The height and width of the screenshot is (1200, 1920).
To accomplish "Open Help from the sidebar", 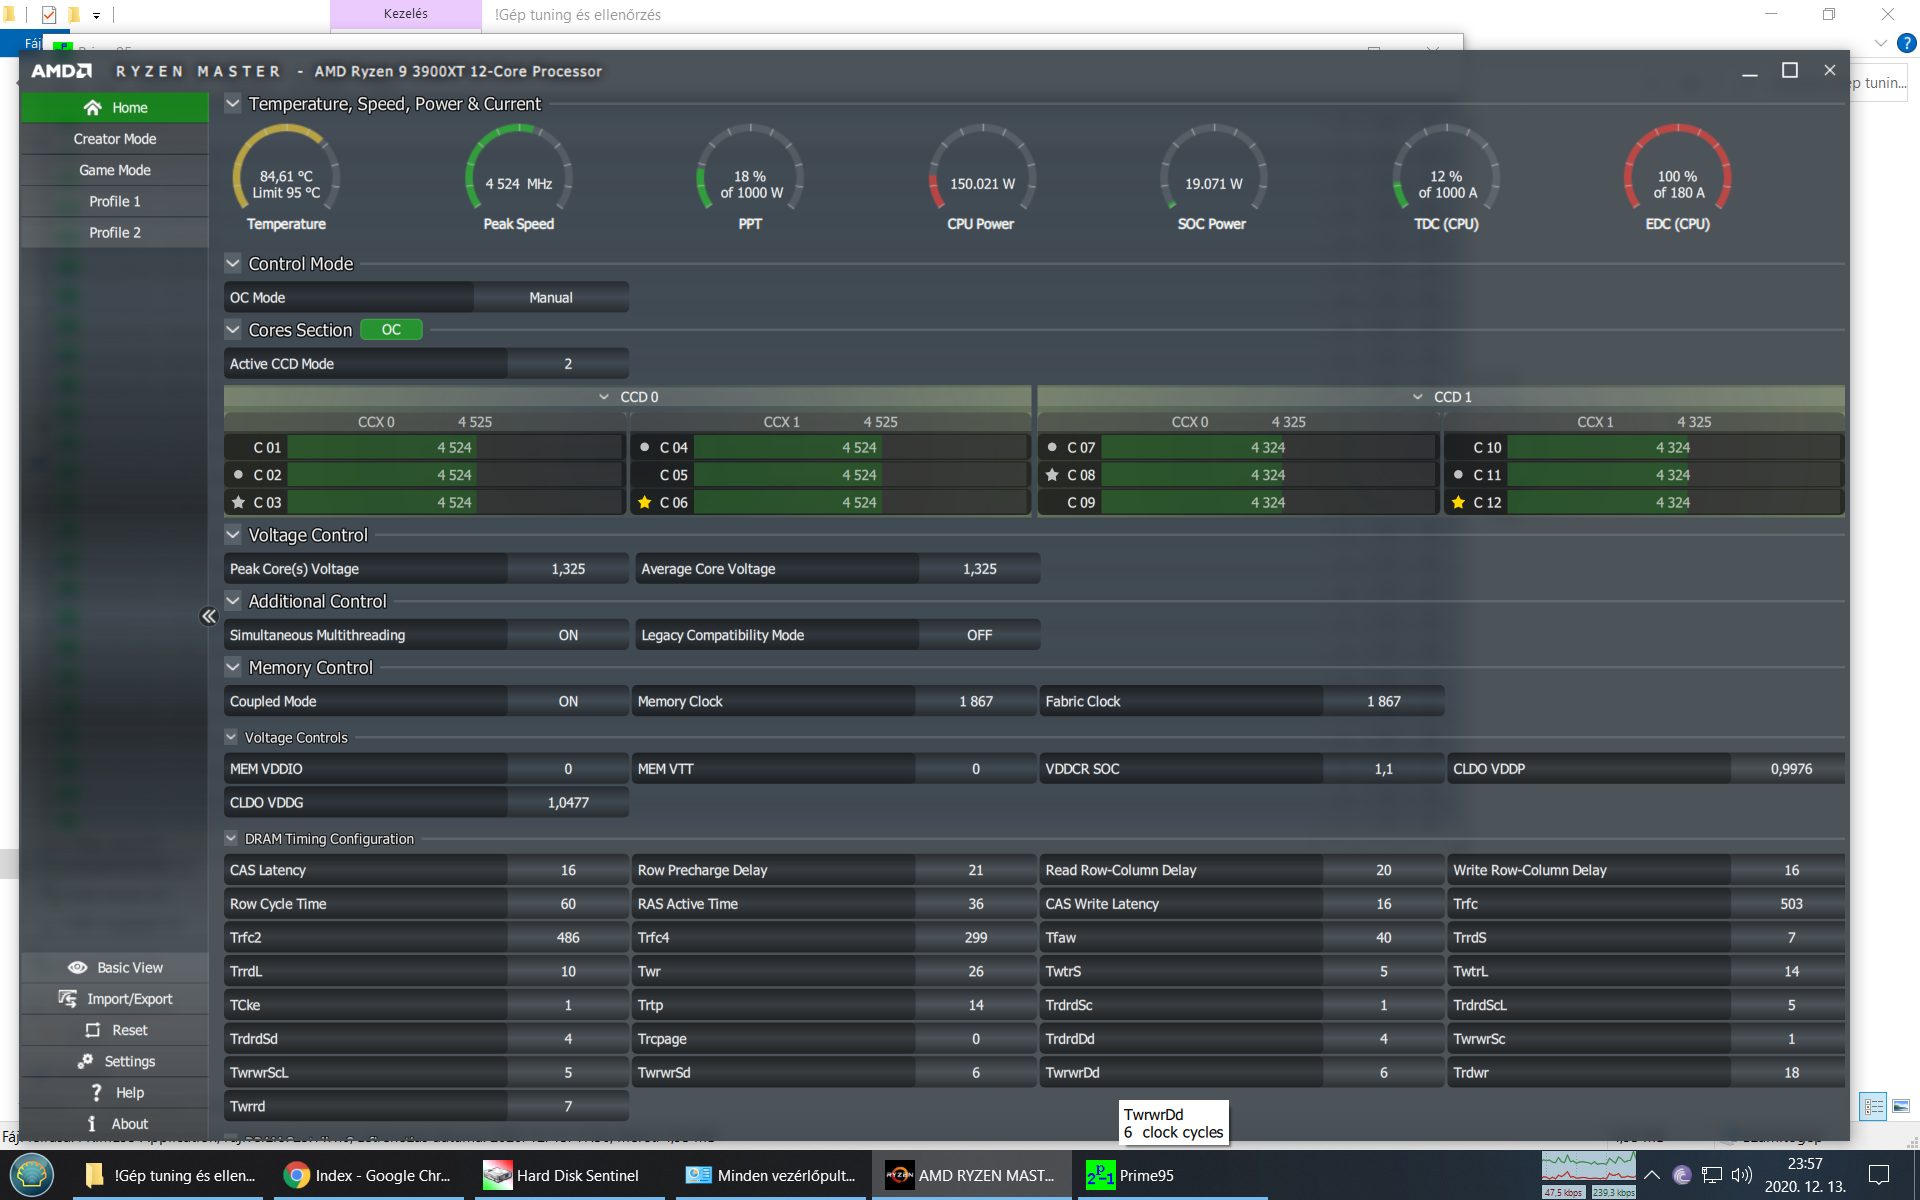I will [115, 1092].
